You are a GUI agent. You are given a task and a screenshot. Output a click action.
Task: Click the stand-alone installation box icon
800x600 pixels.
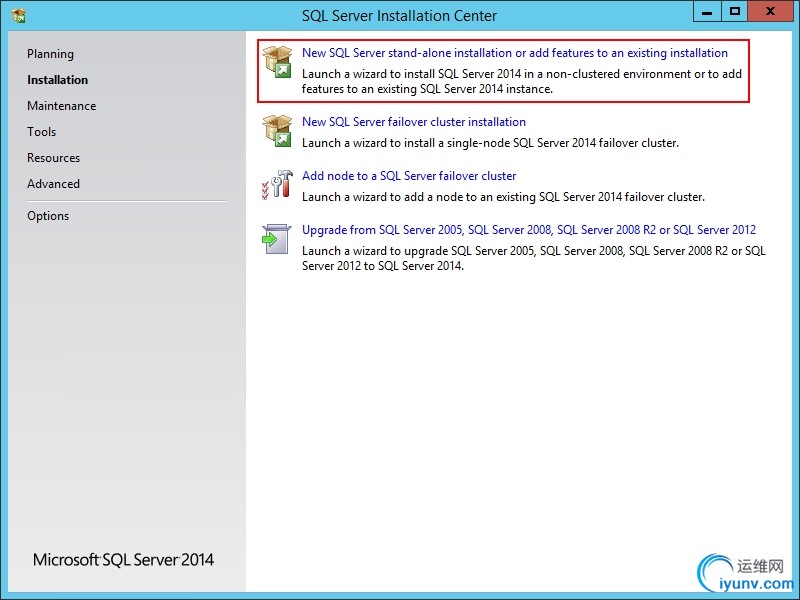[x=277, y=62]
